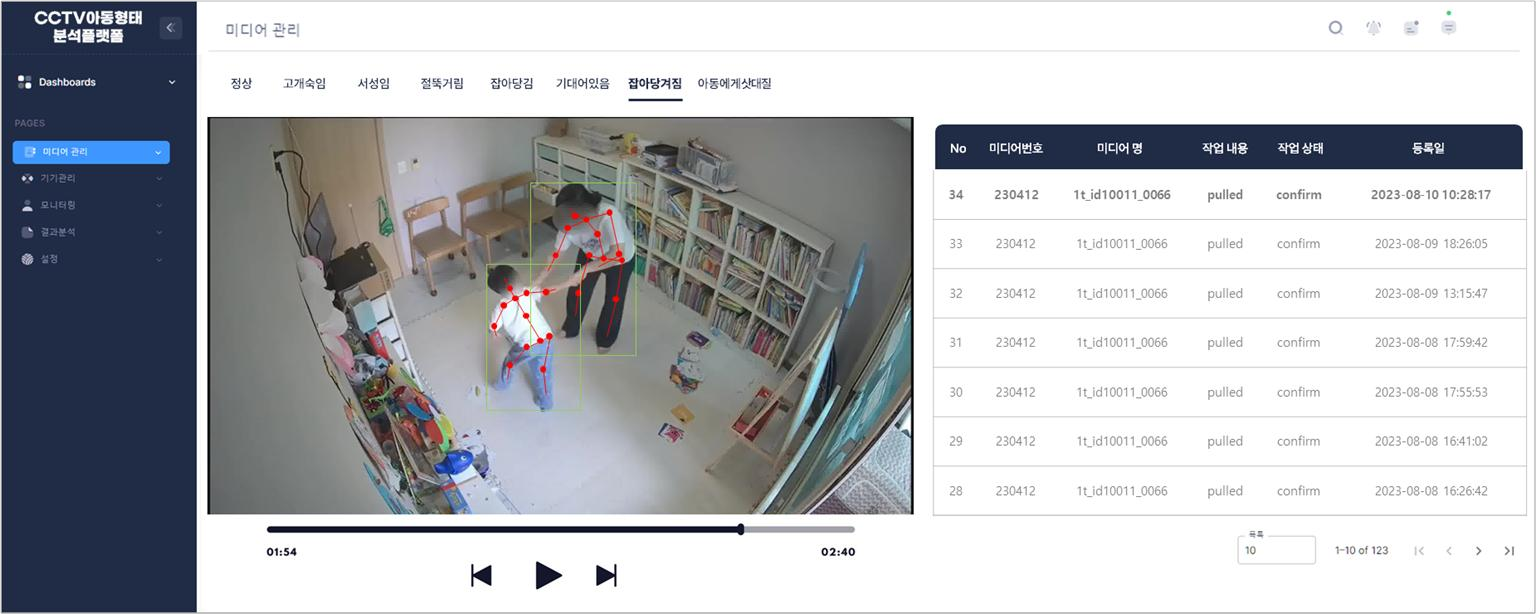Select the date 2023-08-08 17:59:42
The width and height of the screenshot is (1536, 614).
[1431, 343]
